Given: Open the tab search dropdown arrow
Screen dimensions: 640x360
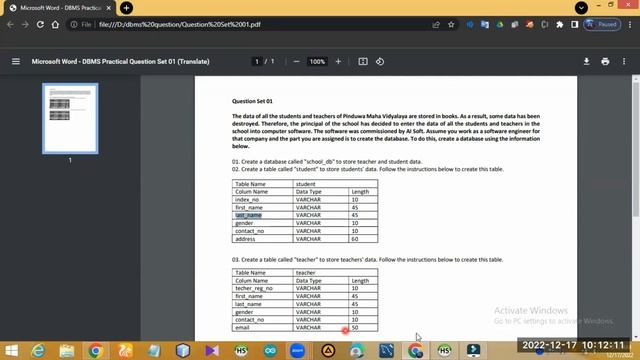Looking at the screenshot, I should [581, 8].
